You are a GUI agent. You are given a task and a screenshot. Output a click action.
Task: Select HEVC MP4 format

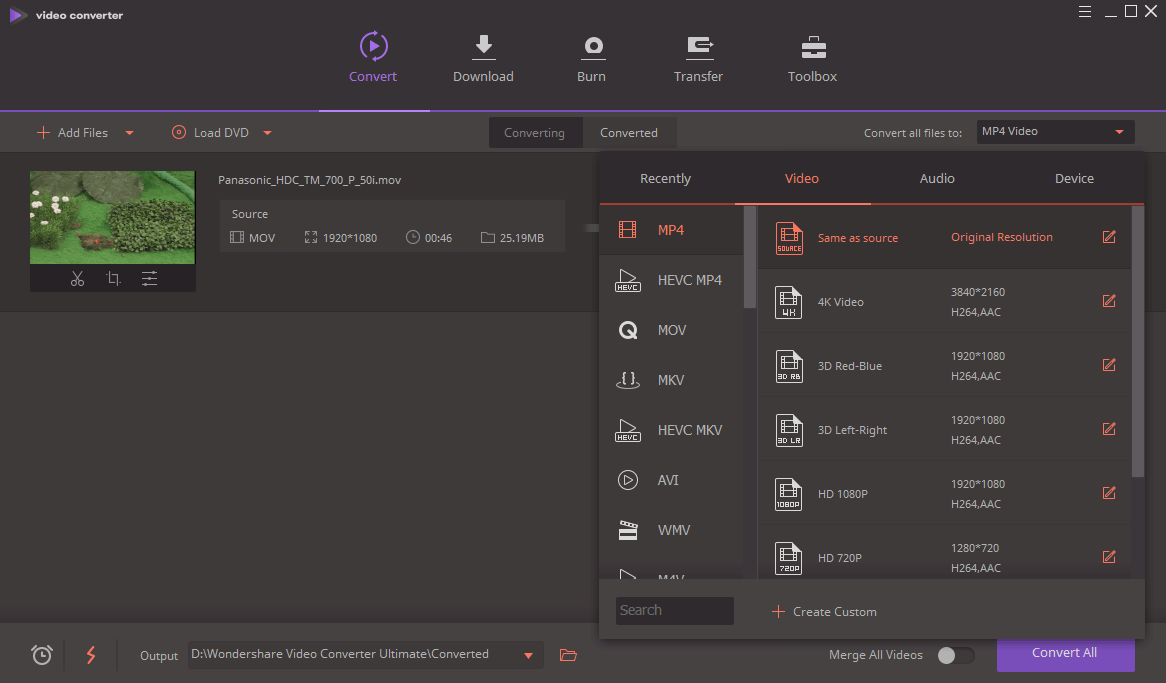coord(671,280)
